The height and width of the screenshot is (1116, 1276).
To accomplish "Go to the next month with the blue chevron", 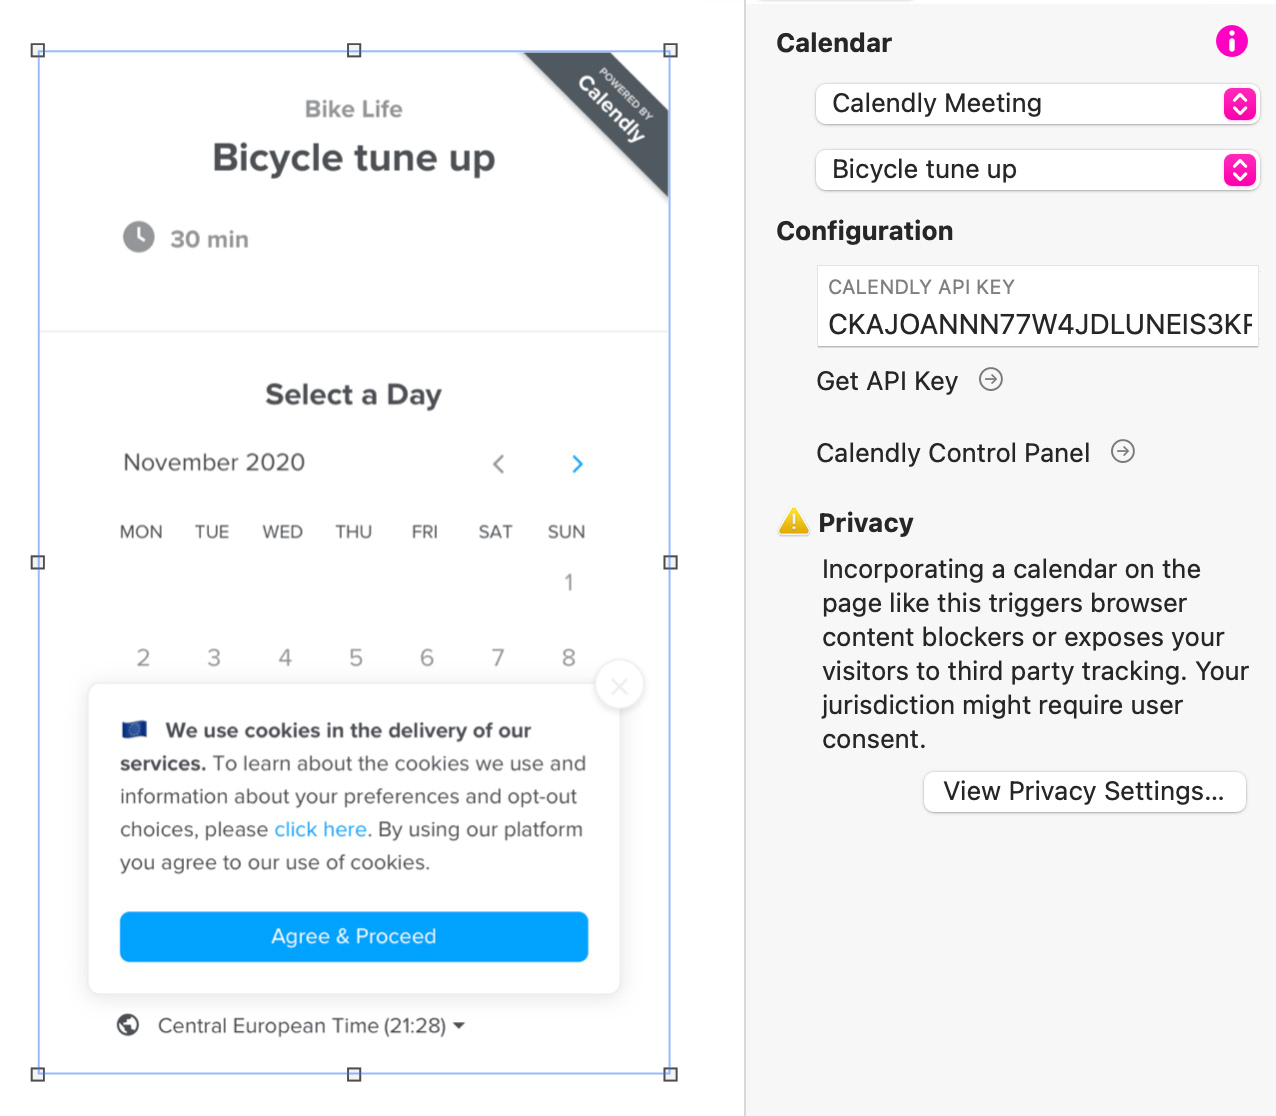I will click(577, 464).
